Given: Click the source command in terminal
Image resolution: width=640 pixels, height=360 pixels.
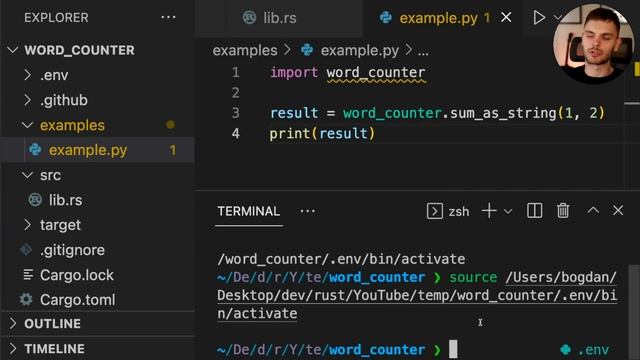Looking at the screenshot, I should pos(473,278).
